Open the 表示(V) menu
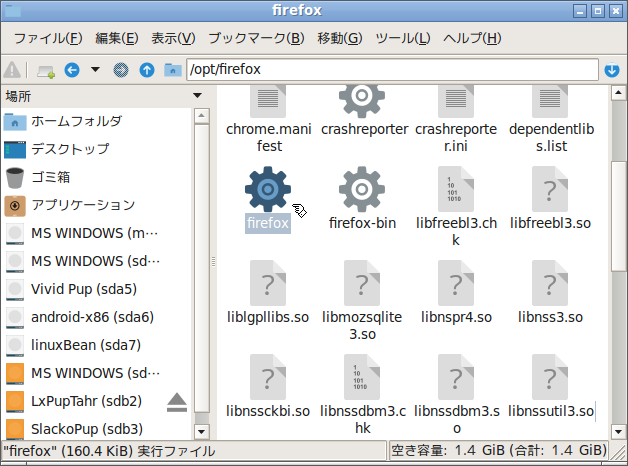Screen dimensions: 628x466 point(173,38)
